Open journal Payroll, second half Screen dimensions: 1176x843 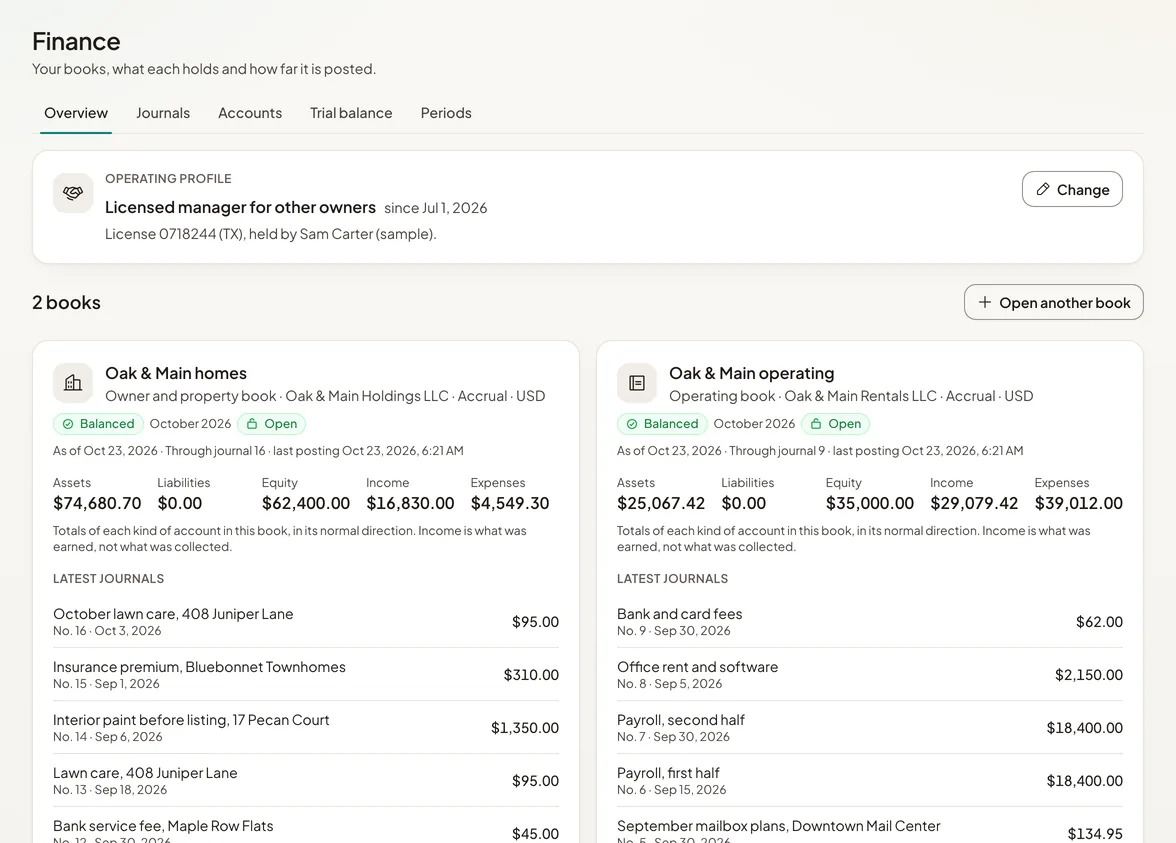pos(870,728)
